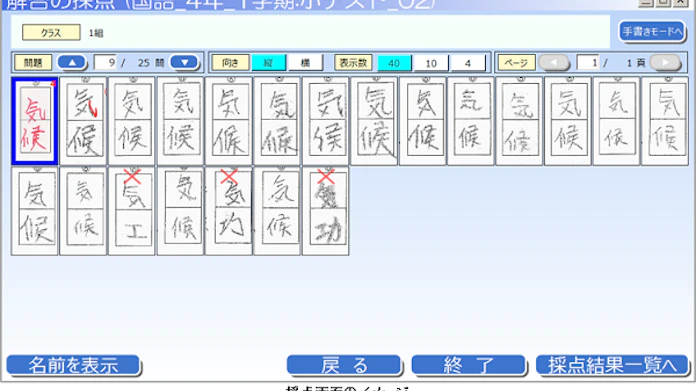Click the 戻る back button

344,366
